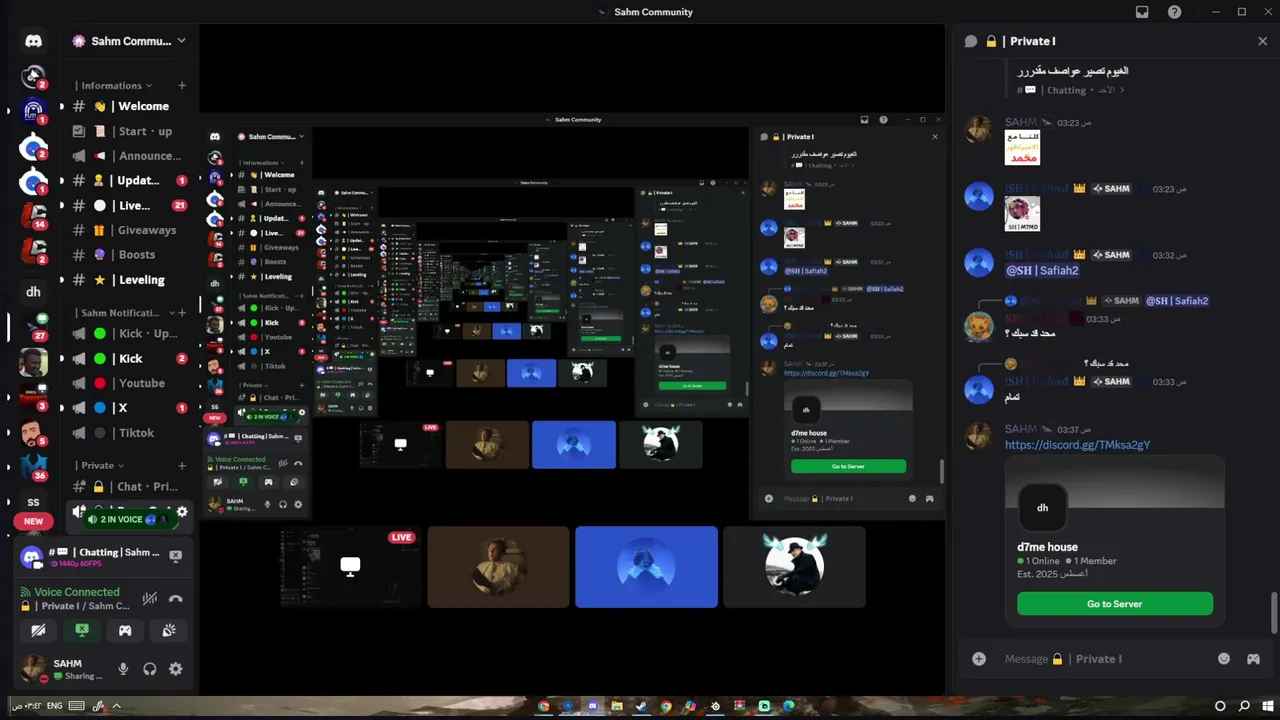
Task: Open the discord.gg/TMksa2gY invite link
Action: (x=1077, y=445)
